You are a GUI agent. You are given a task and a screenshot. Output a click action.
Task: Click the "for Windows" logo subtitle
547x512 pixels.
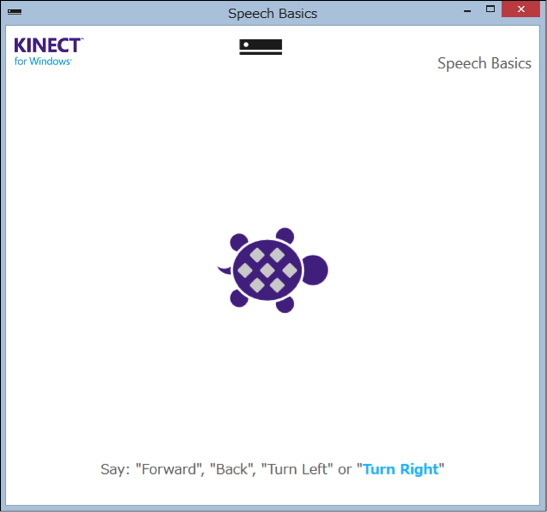[x=43, y=61]
